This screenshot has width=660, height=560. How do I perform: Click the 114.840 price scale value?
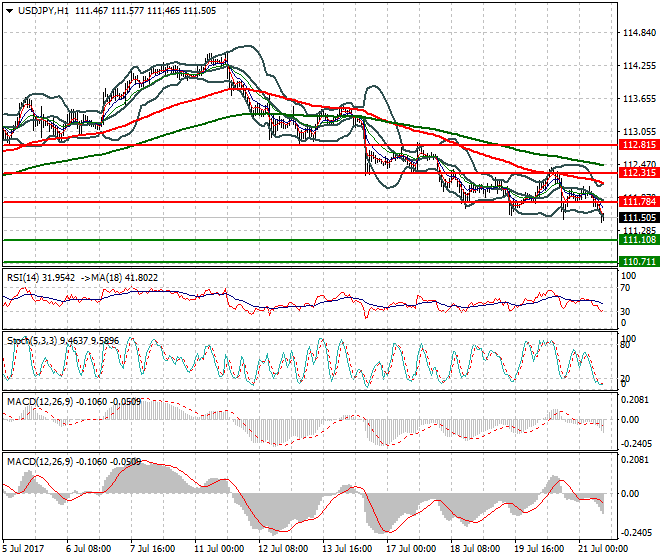pyautogui.click(x=639, y=33)
